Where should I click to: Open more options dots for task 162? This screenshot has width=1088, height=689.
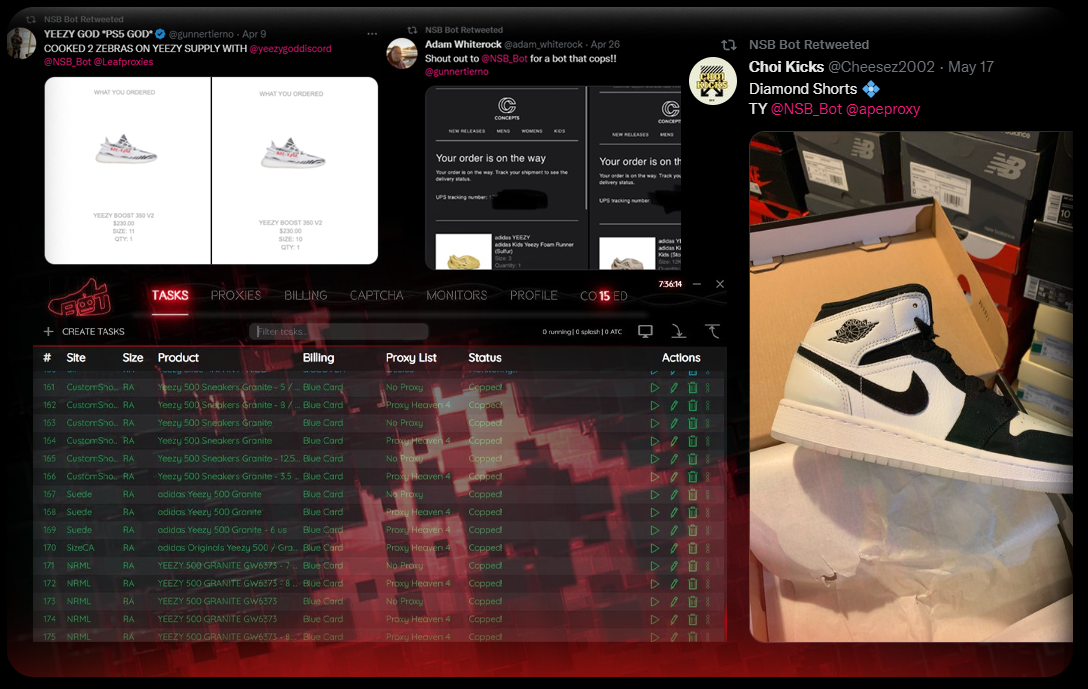click(x=707, y=405)
